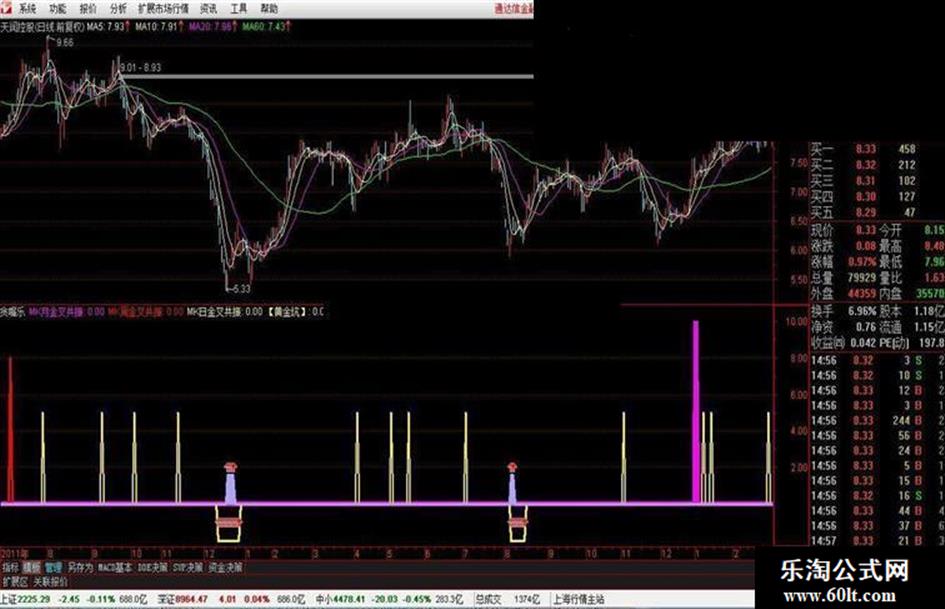
Task: Open the 扩展区 tab
Action: pos(15,582)
